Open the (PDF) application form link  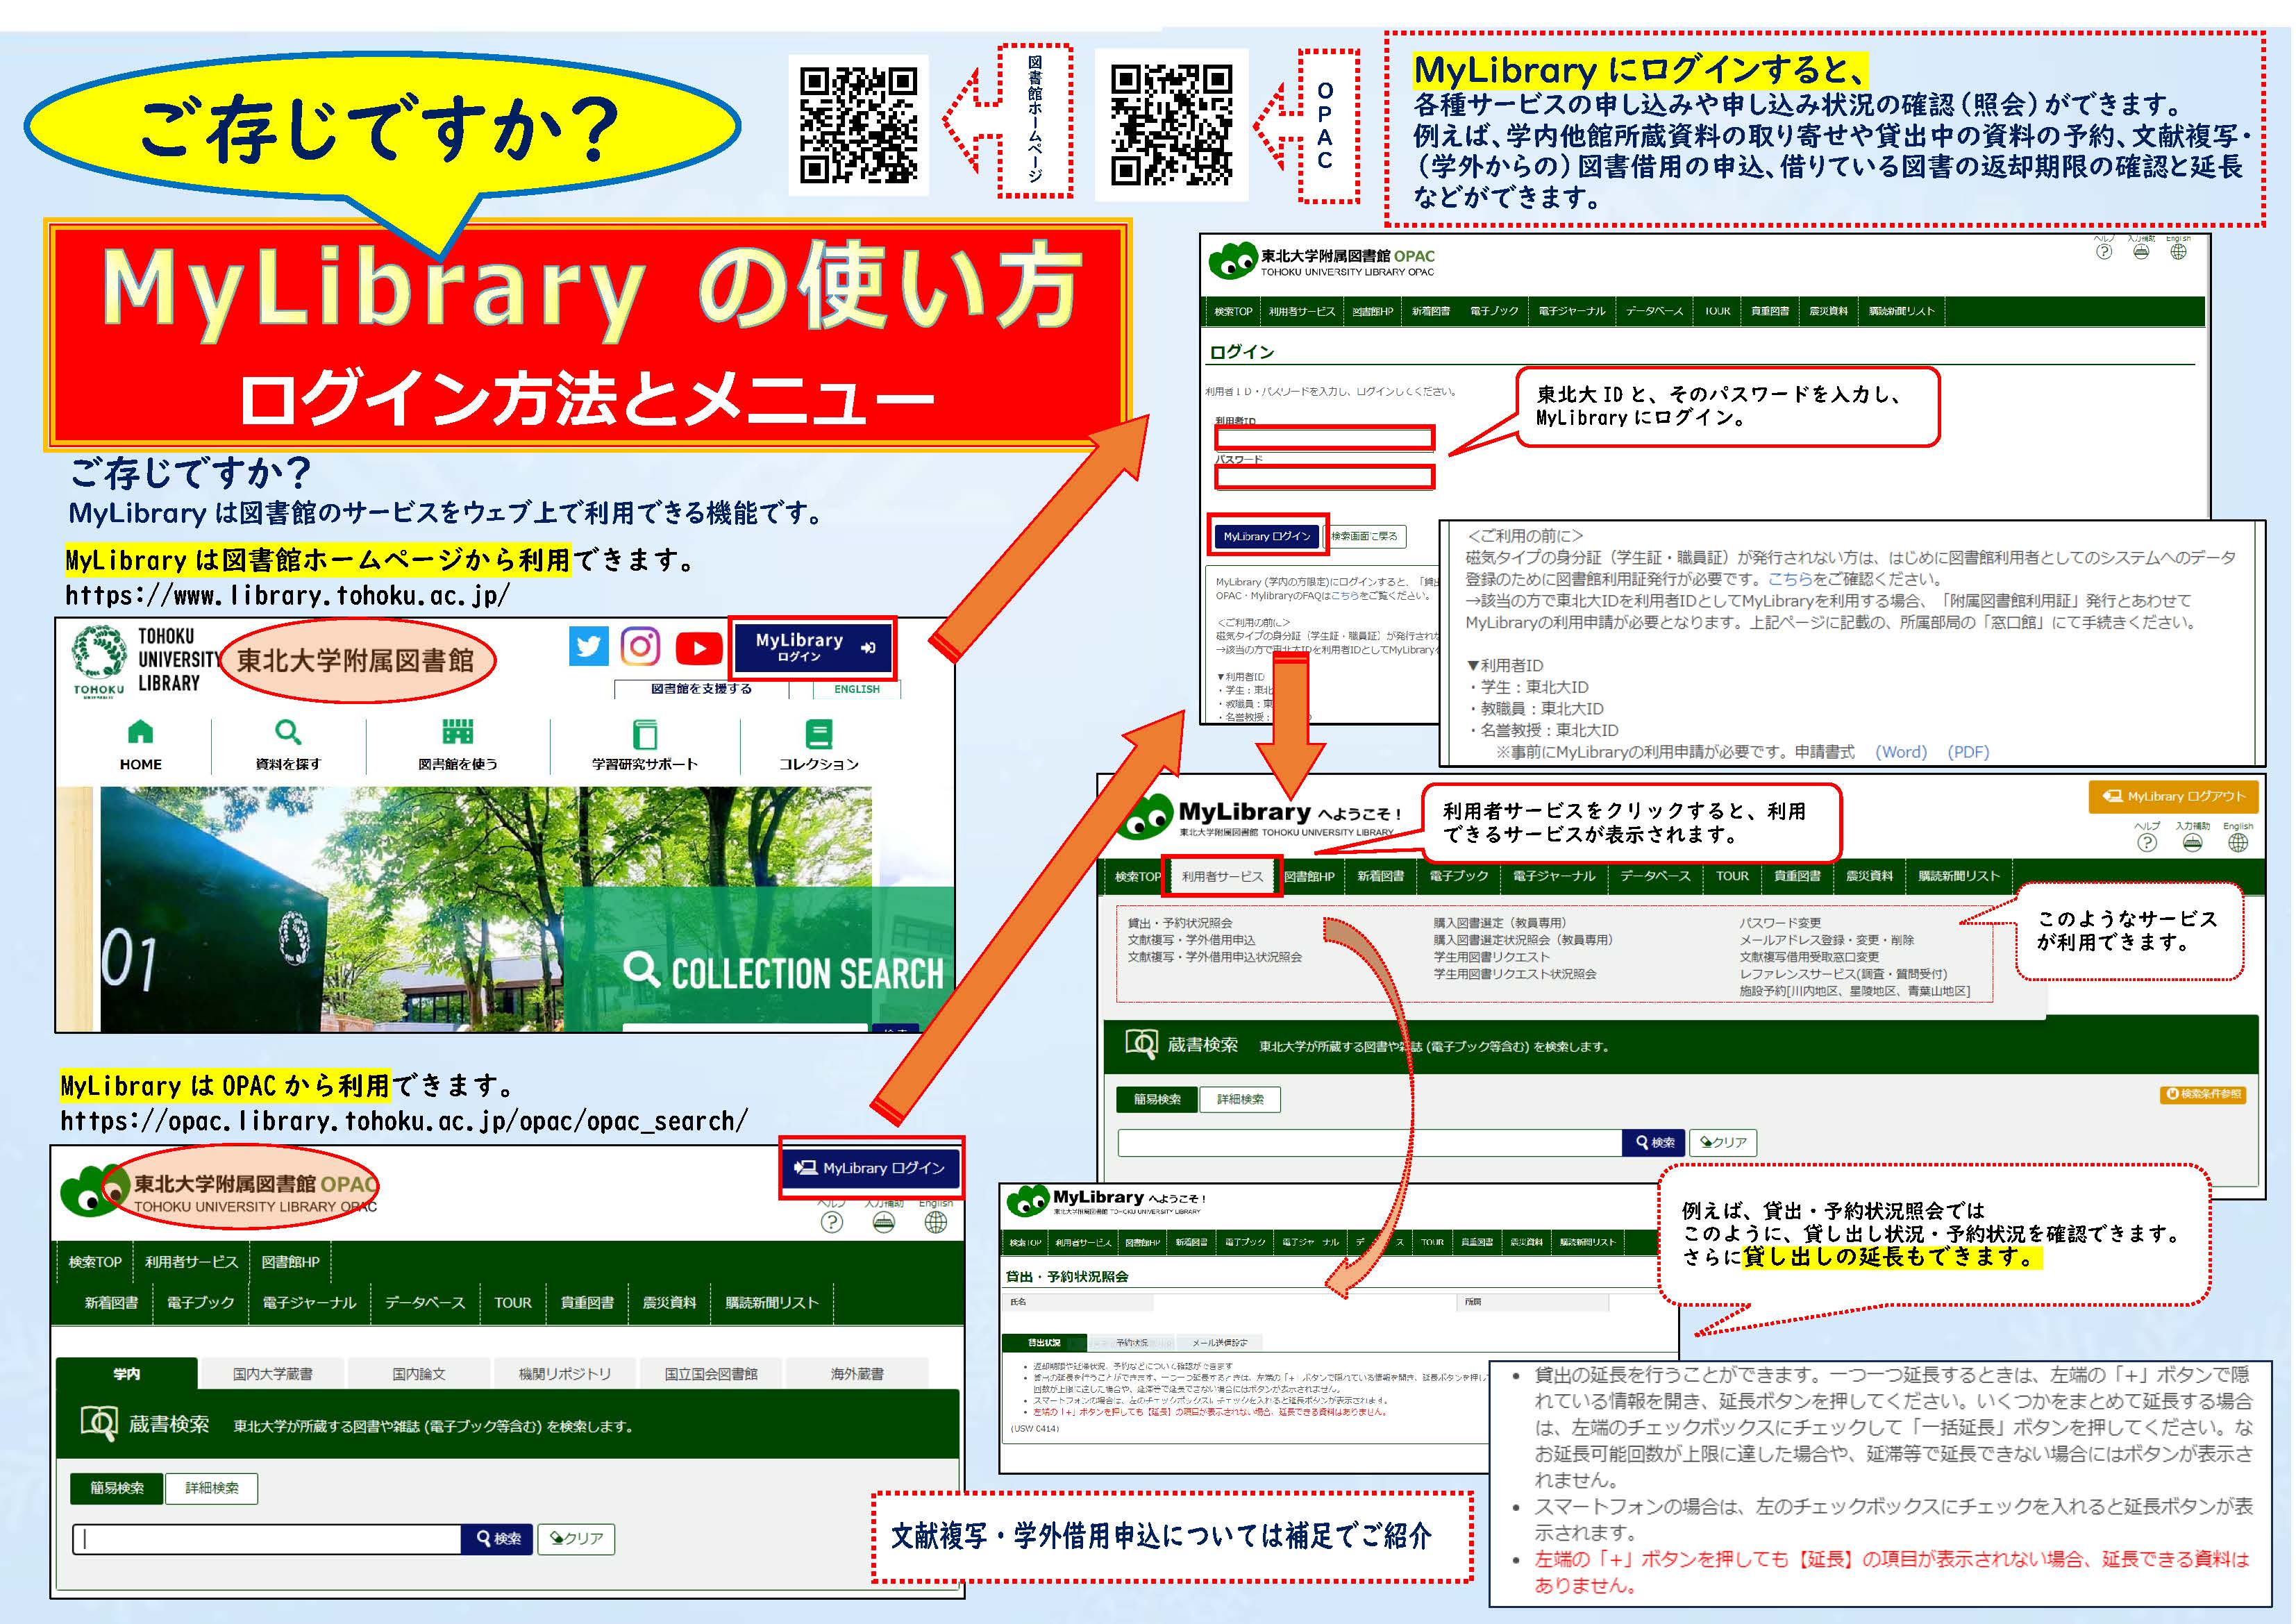pyautogui.click(x=1968, y=752)
